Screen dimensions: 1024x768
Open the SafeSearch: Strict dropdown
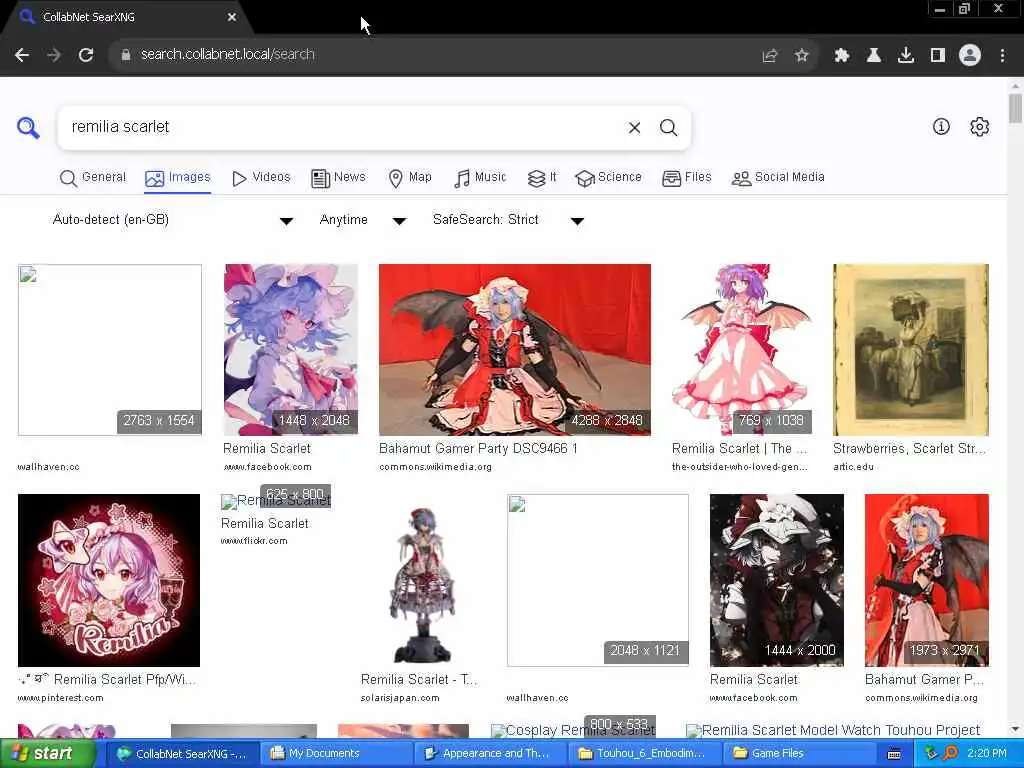click(x=508, y=220)
